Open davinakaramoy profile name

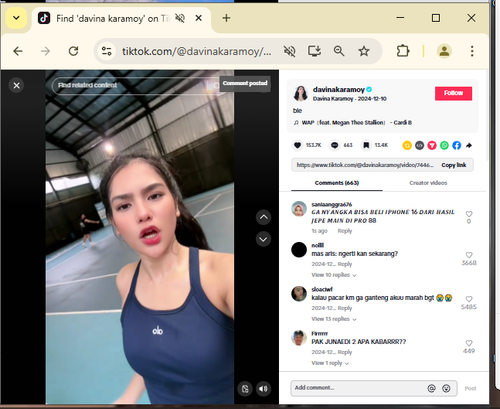pos(339,89)
